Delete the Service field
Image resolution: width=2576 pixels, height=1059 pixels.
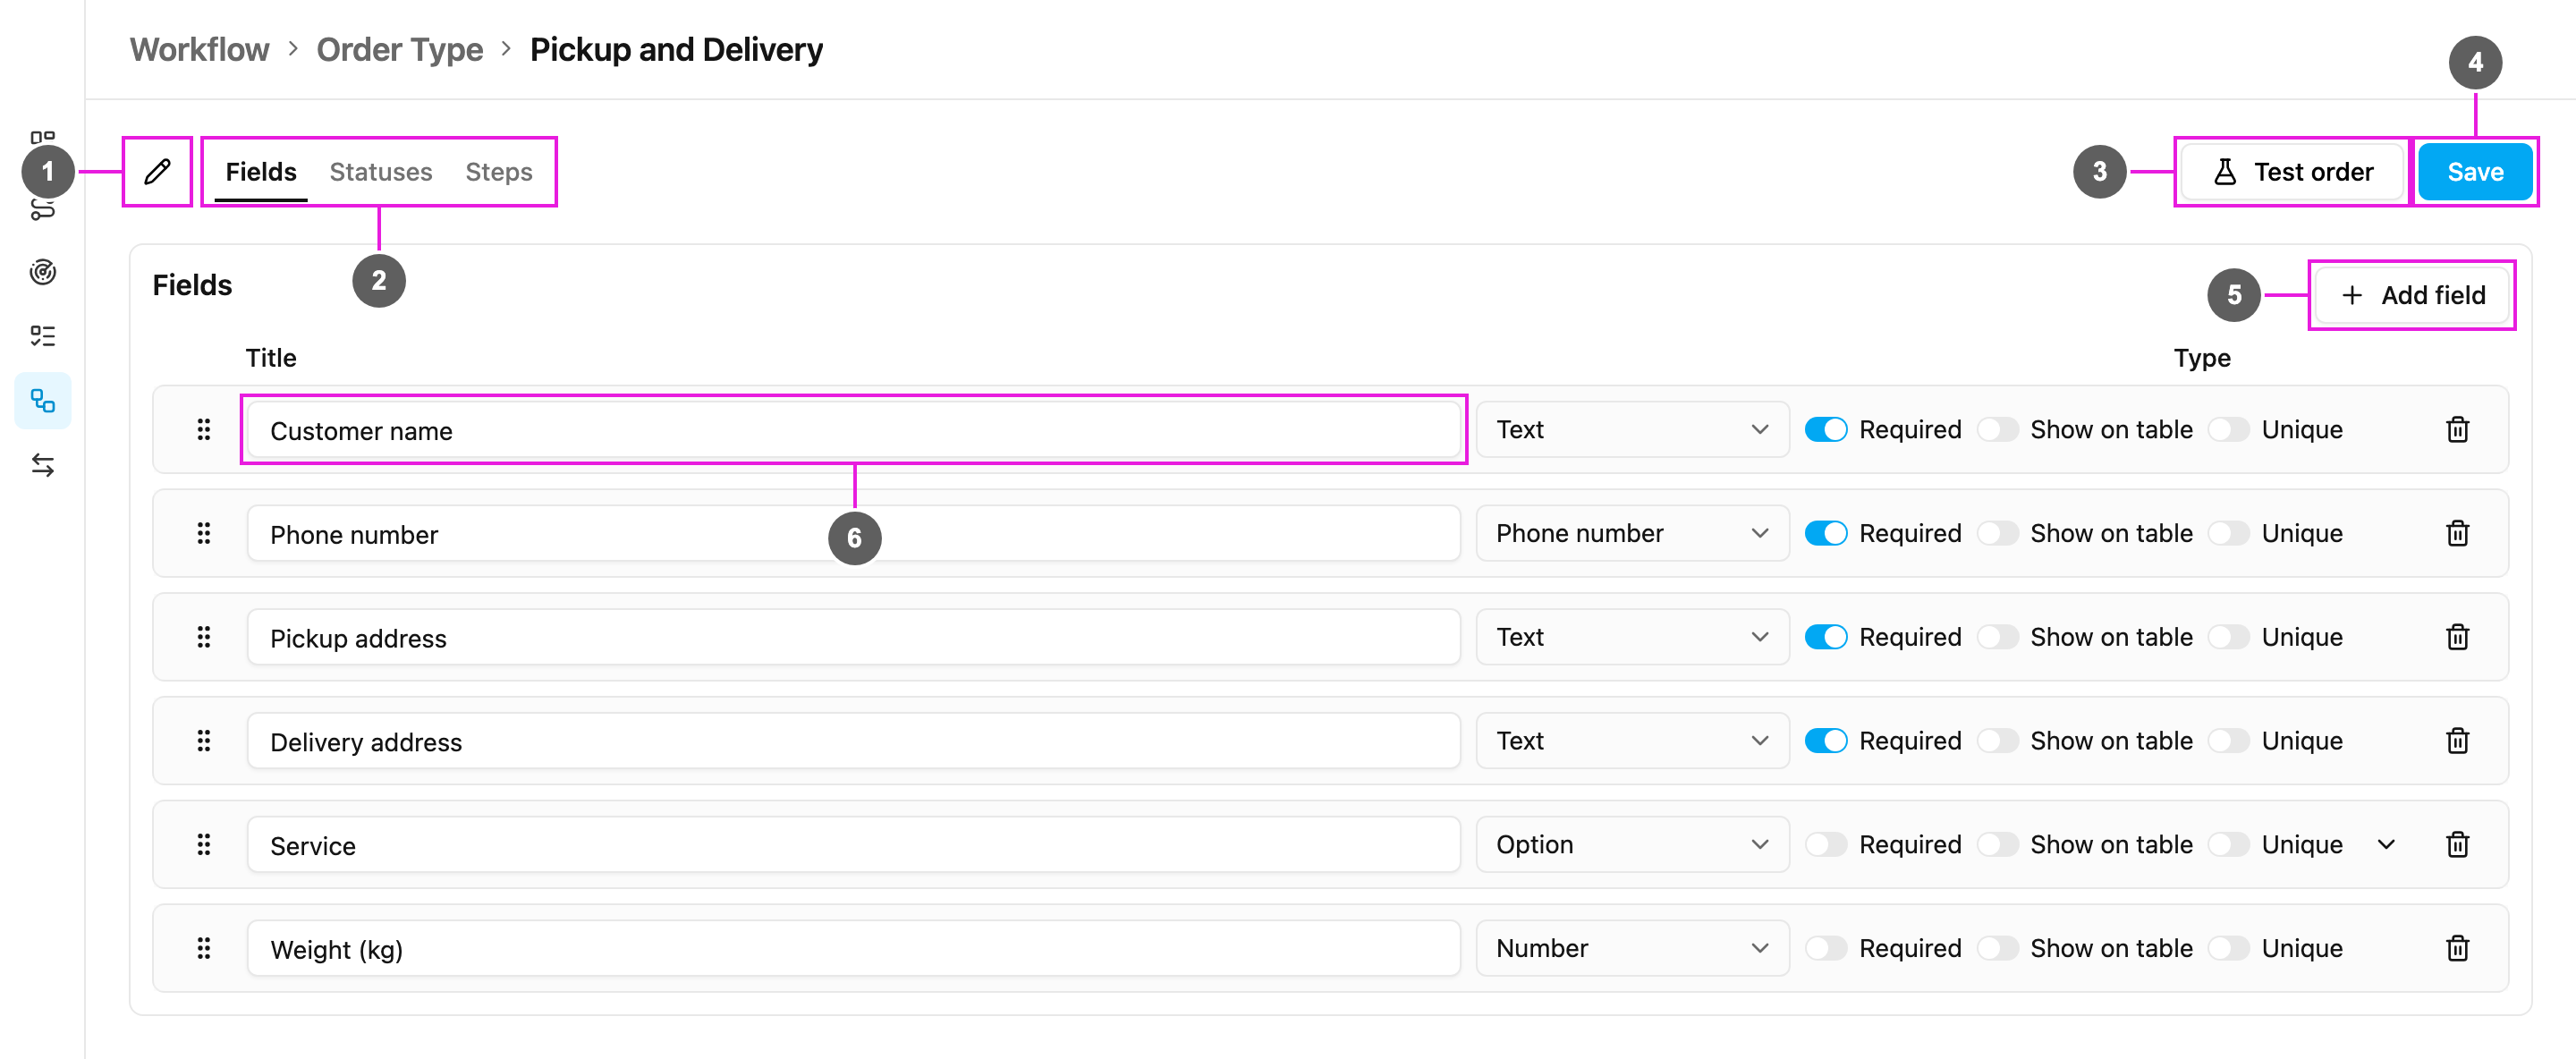2457,845
